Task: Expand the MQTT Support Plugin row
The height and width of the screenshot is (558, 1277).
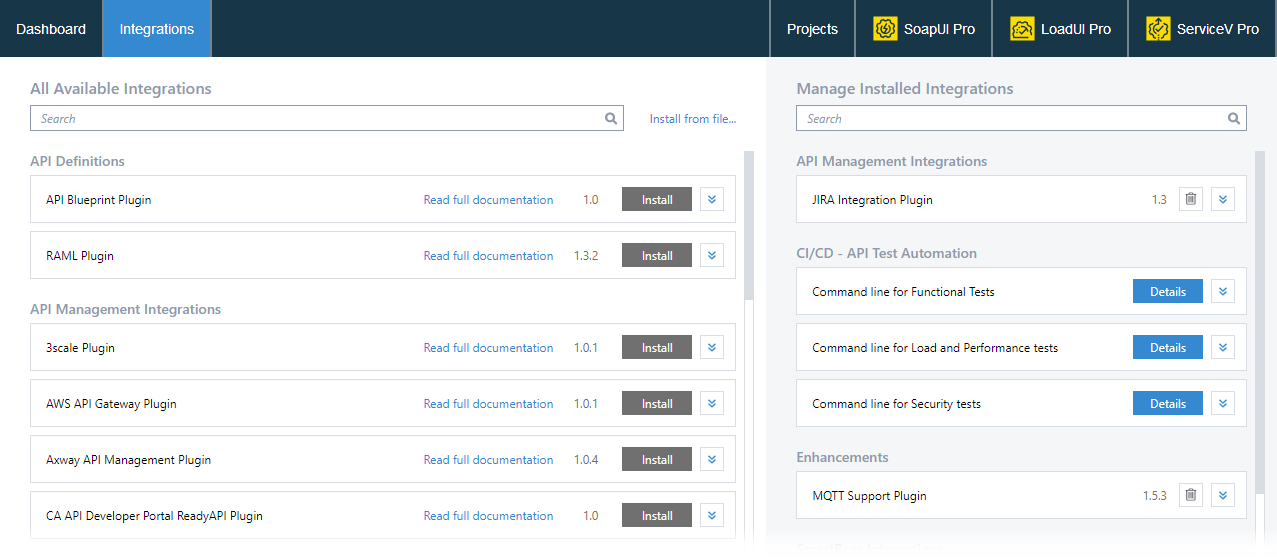Action: (1222, 495)
